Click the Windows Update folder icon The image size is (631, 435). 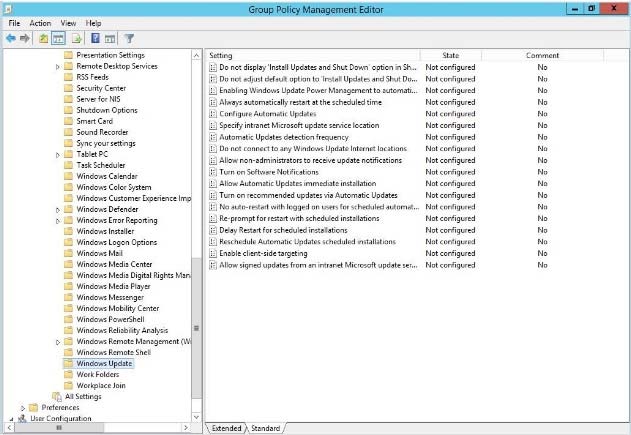tap(69, 363)
